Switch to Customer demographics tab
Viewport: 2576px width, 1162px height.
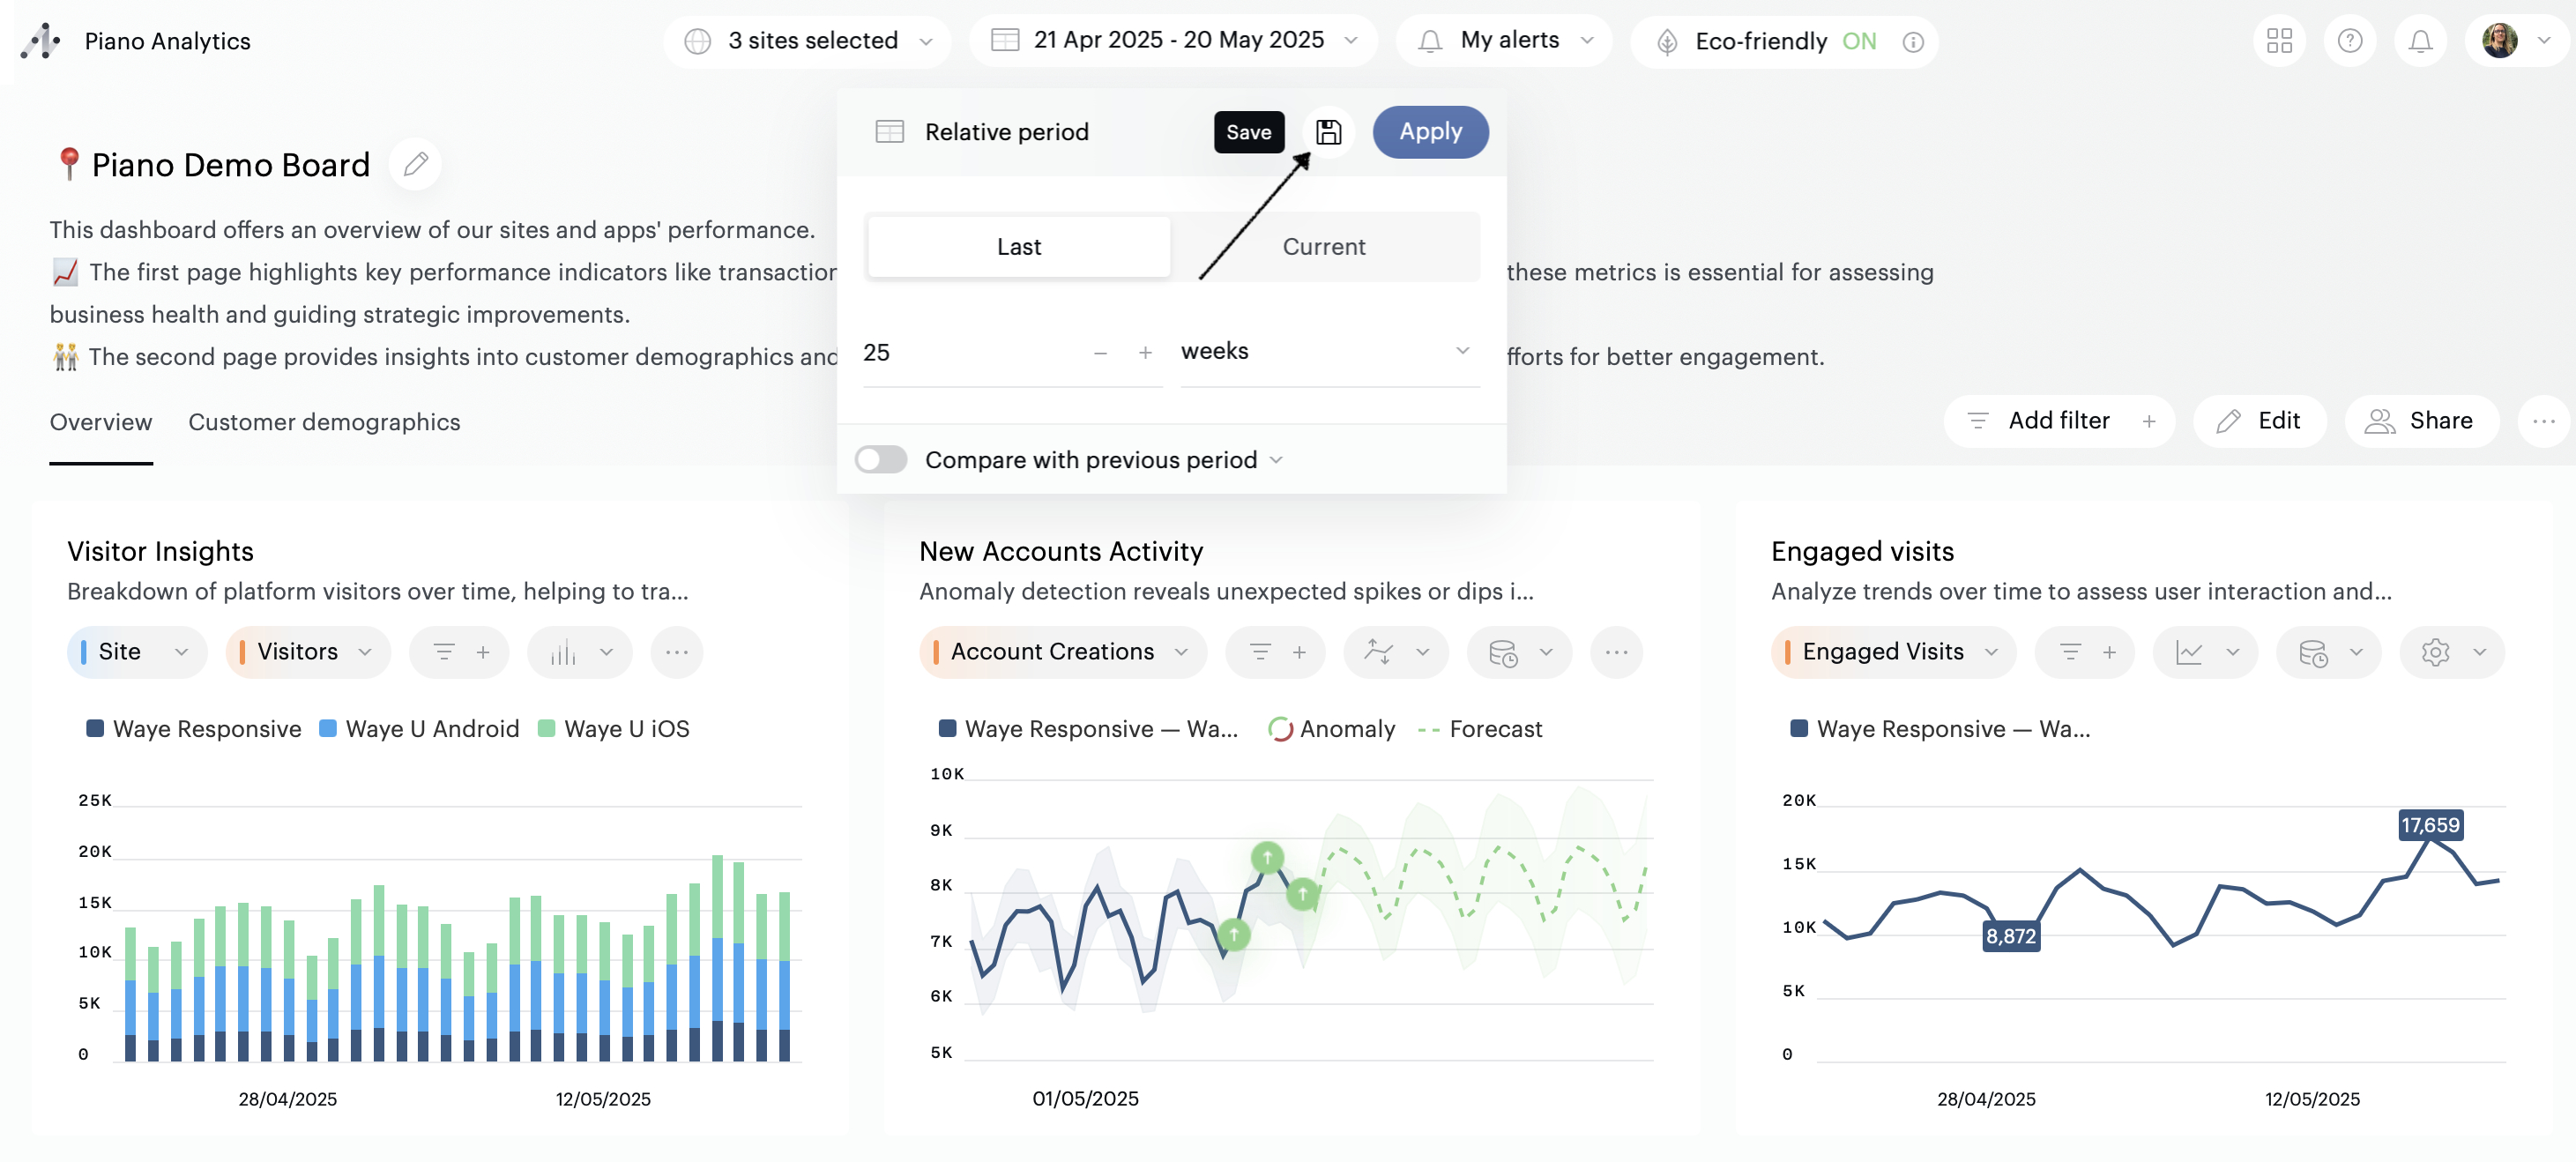324,422
